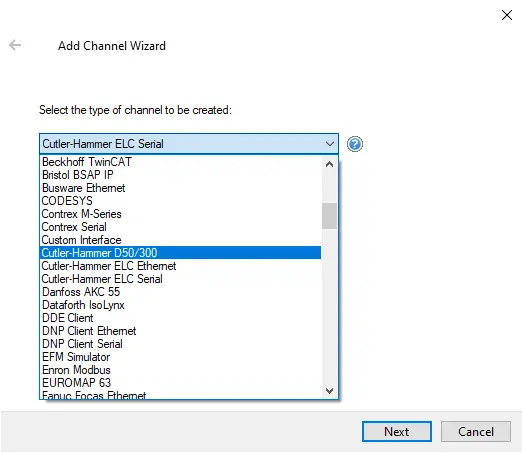Click the list scrollbar up arrow

click(x=329, y=164)
